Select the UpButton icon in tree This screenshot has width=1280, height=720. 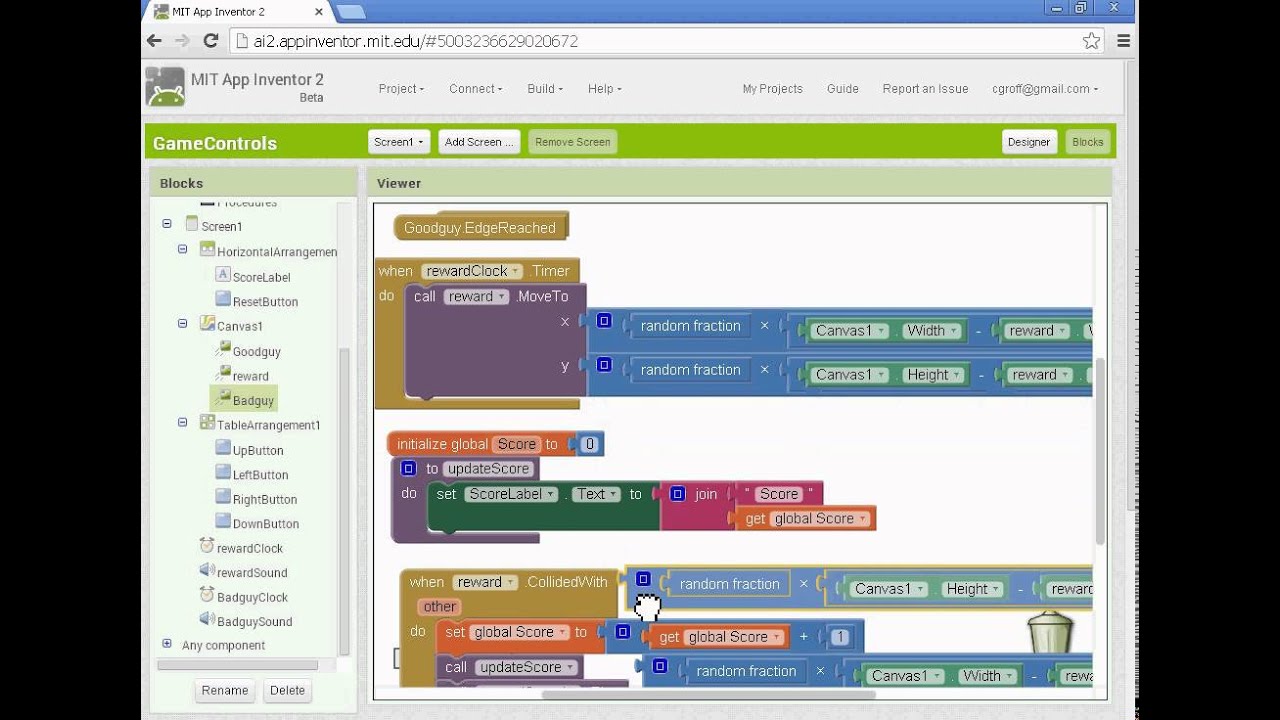[x=223, y=448]
